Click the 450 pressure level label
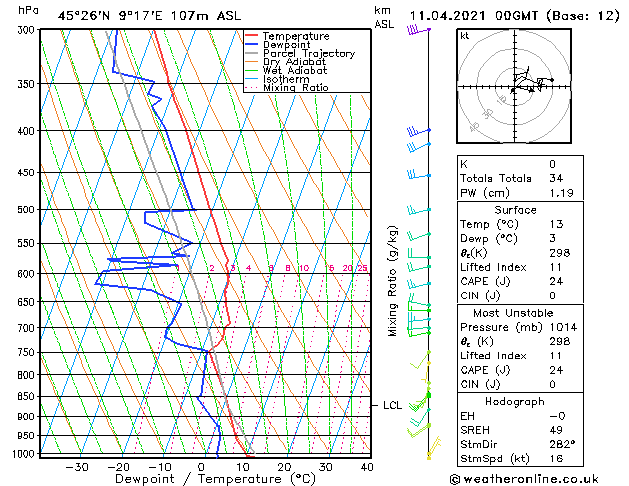The height and width of the screenshot is (486, 629). tap(28, 173)
